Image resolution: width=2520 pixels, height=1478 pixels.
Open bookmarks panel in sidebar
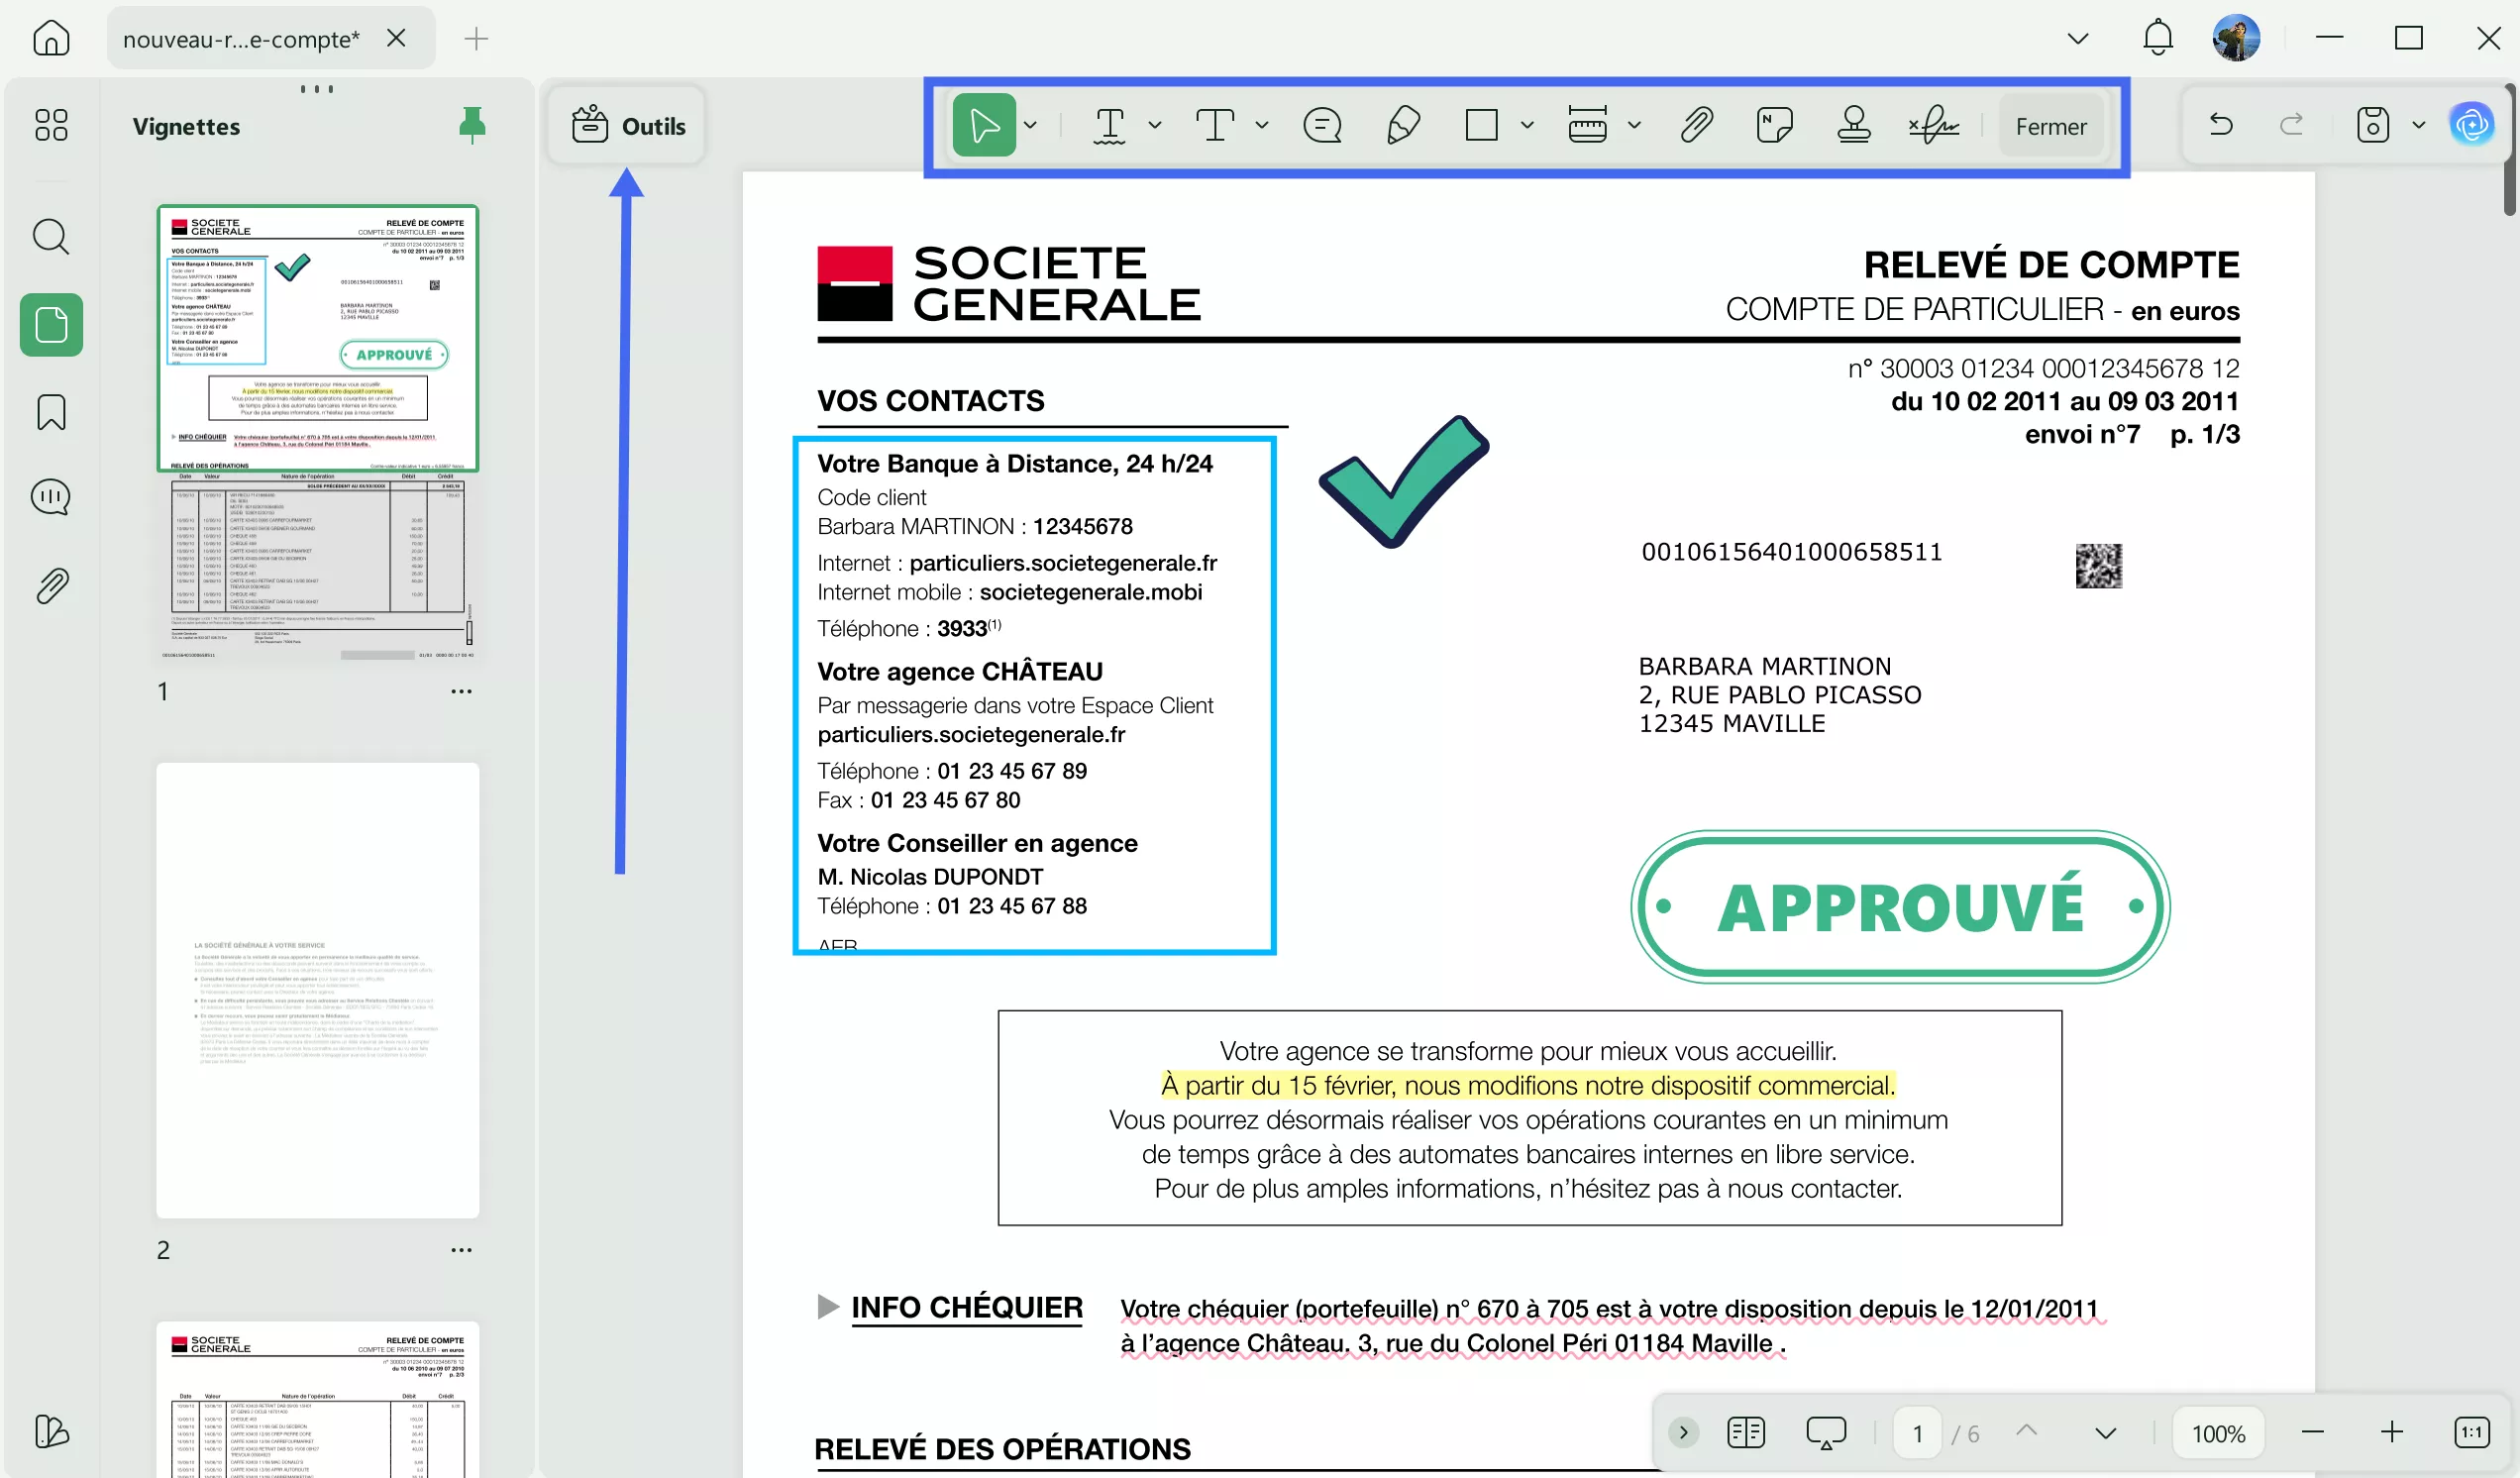(x=51, y=412)
